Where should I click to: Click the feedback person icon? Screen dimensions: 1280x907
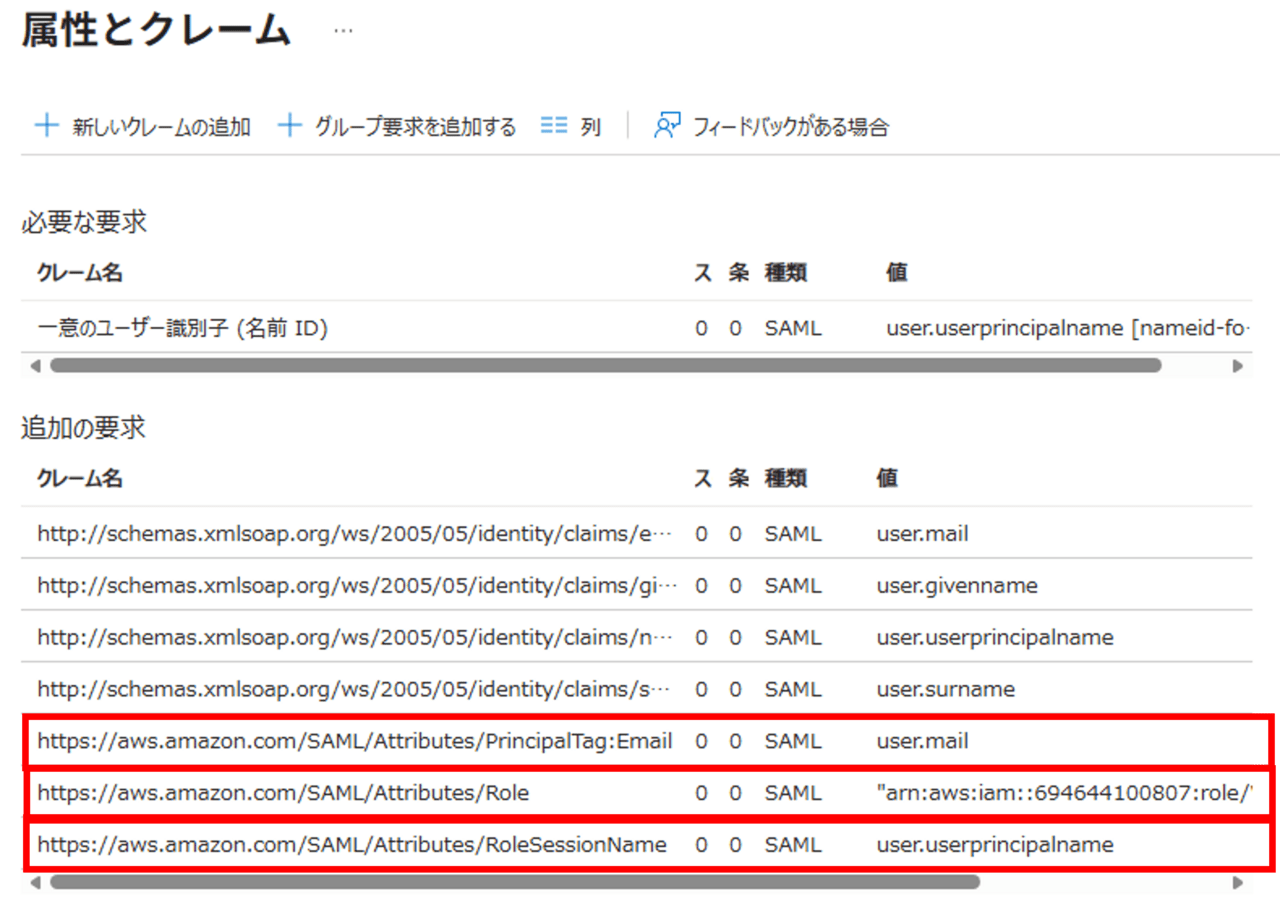(x=667, y=126)
